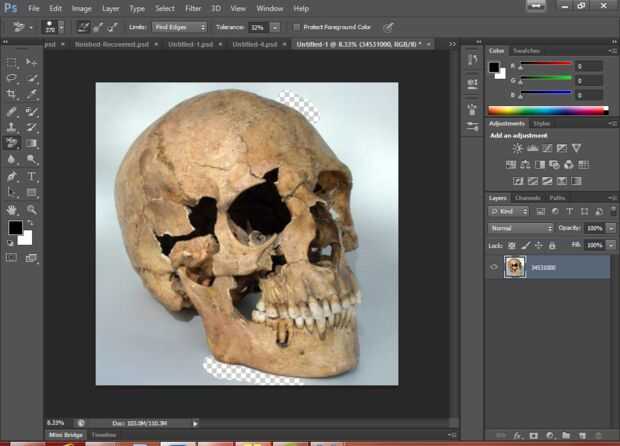The image size is (620, 446).
Task: Open the Tolerance slider dropdown arrow
Action: point(275,27)
